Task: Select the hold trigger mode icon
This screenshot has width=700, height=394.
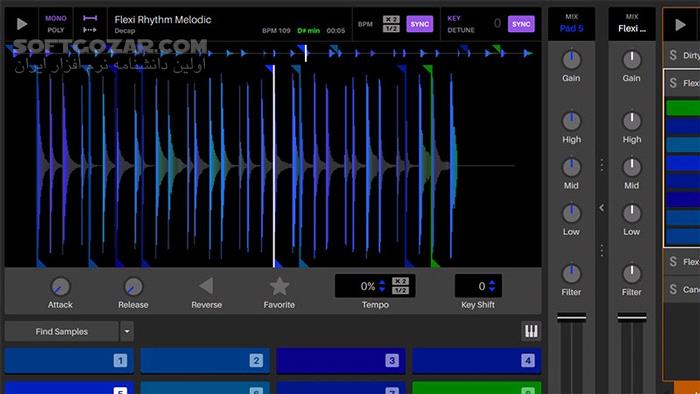Action: point(90,18)
